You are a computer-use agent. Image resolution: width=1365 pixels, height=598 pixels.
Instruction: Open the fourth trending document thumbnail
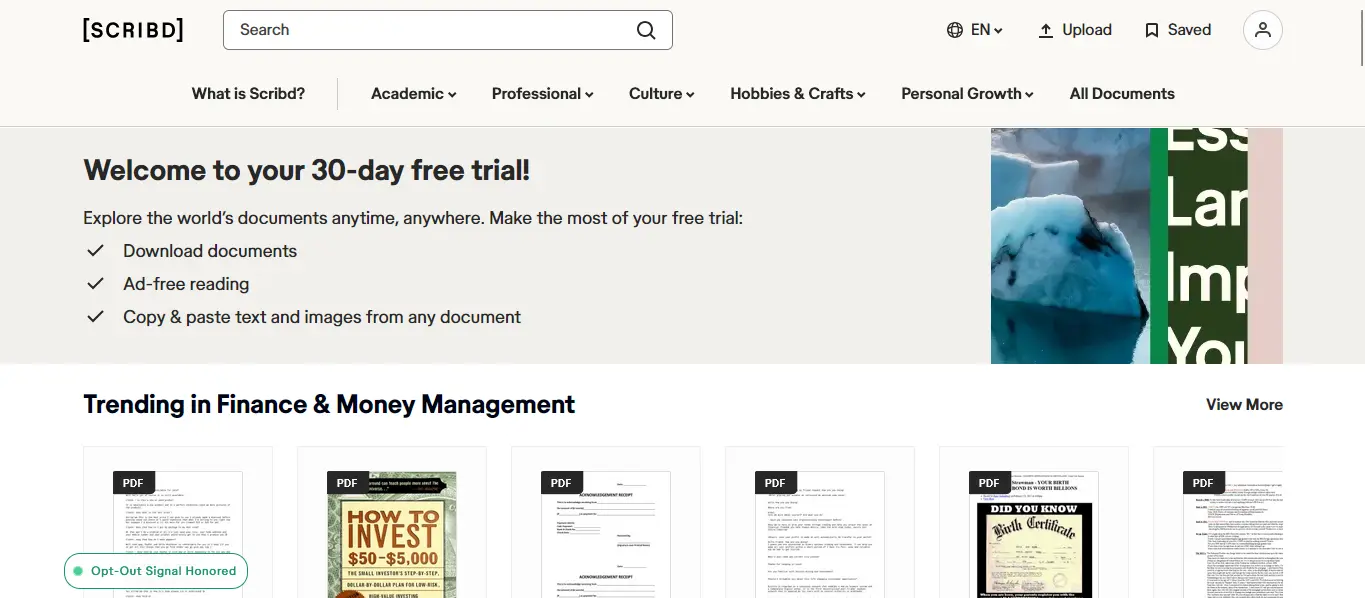pos(820,535)
